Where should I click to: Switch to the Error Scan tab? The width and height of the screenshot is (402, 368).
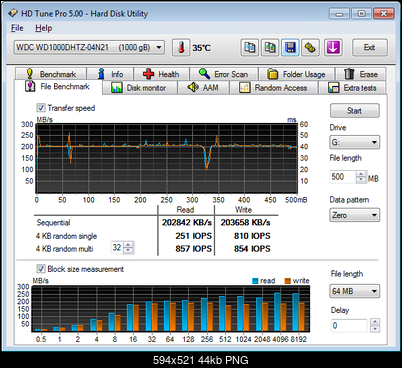coord(224,74)
